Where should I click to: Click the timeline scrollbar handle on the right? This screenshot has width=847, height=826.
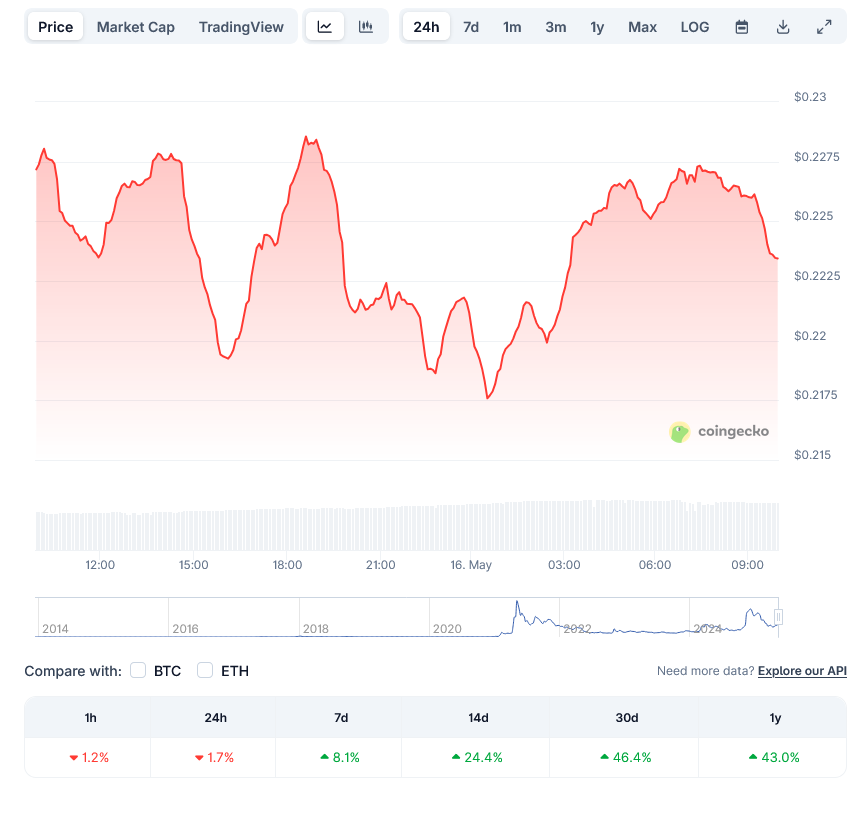coord(777,615)
